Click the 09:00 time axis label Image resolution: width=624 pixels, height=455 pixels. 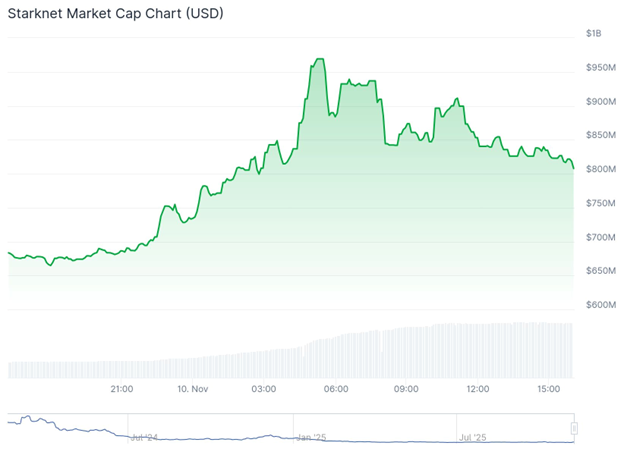pos(406,388)
